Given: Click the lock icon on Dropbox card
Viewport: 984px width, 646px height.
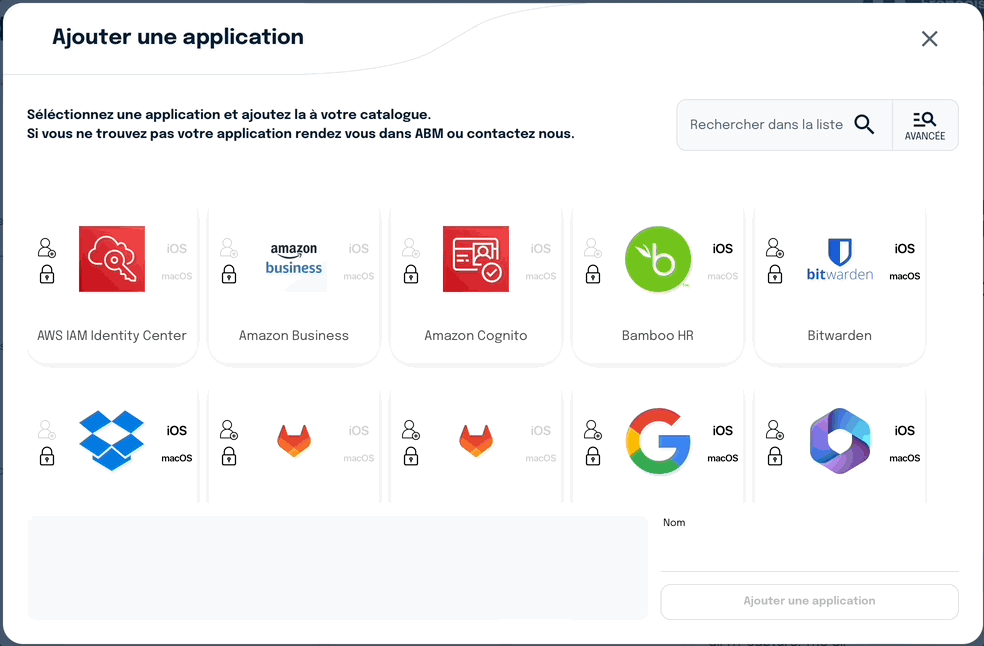Looking at the screenshot, I should pos(47,456).
